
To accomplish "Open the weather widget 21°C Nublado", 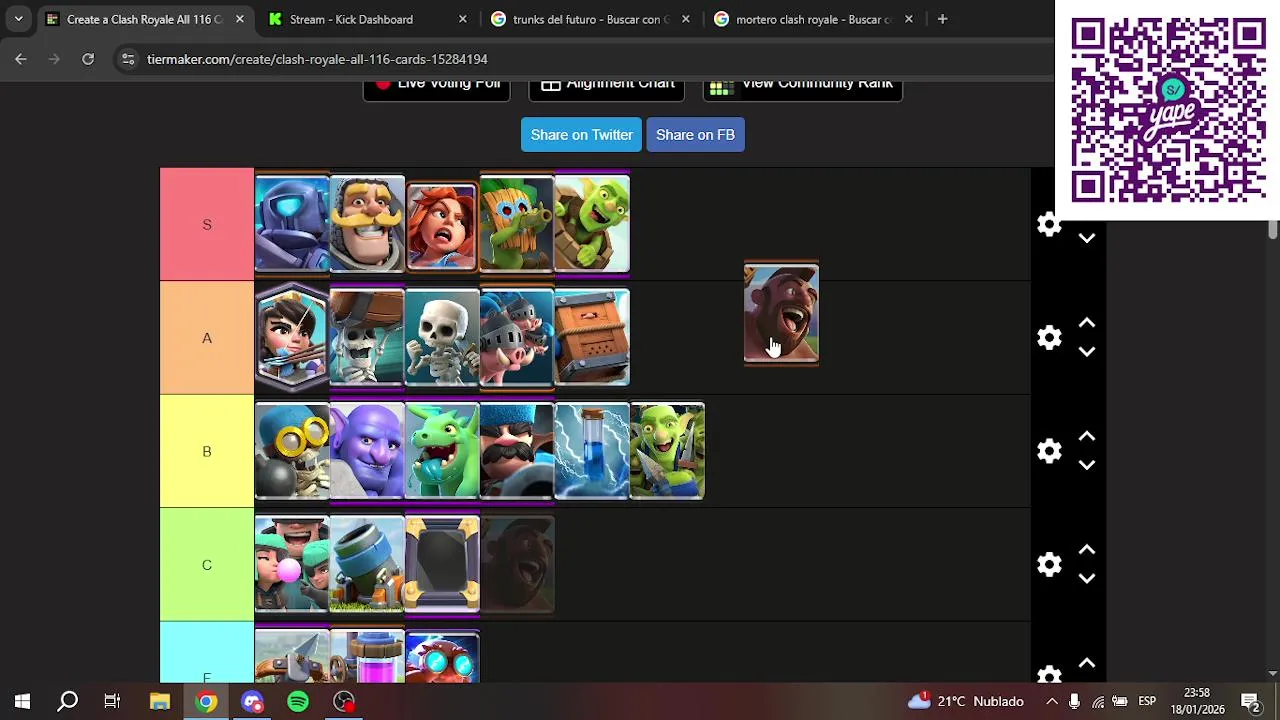I will tap(965, 701).
